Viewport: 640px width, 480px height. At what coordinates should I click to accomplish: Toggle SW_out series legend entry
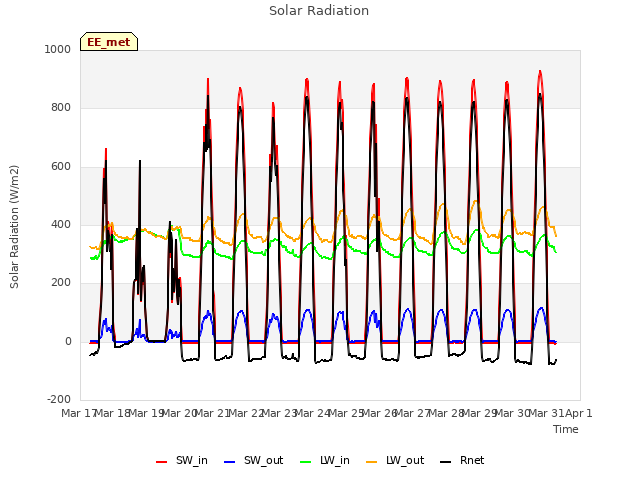point(253,460)
